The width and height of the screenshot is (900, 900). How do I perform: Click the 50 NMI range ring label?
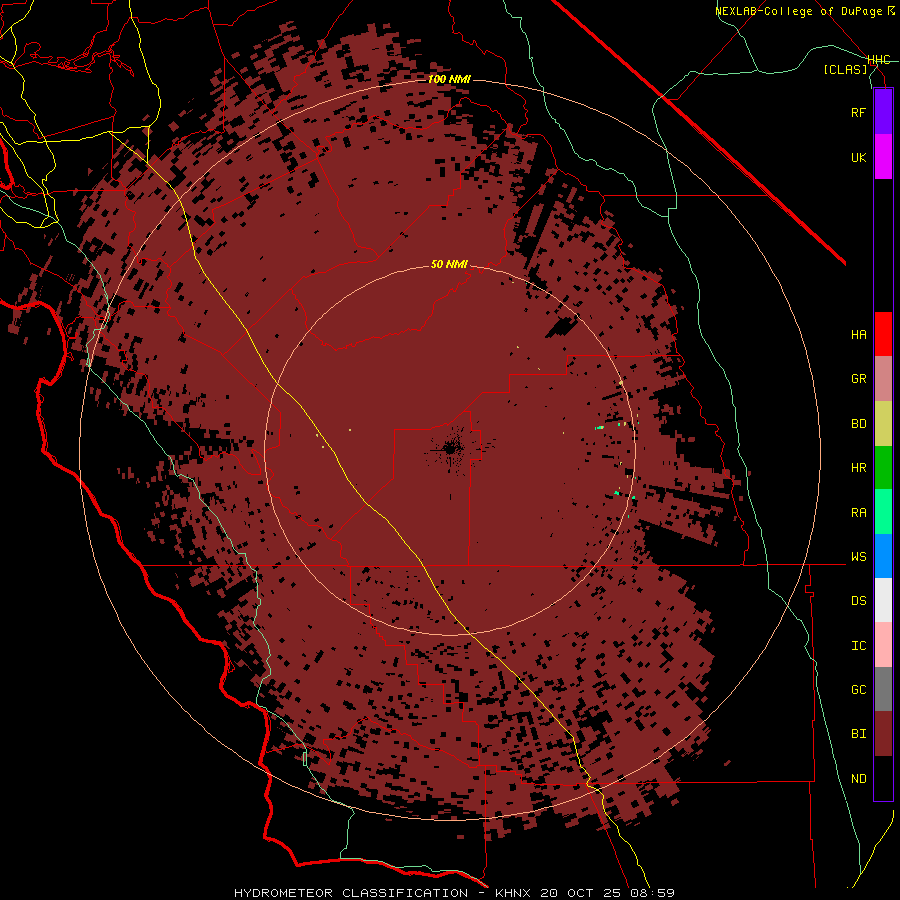pyautogui.click(x=449, y=264)
